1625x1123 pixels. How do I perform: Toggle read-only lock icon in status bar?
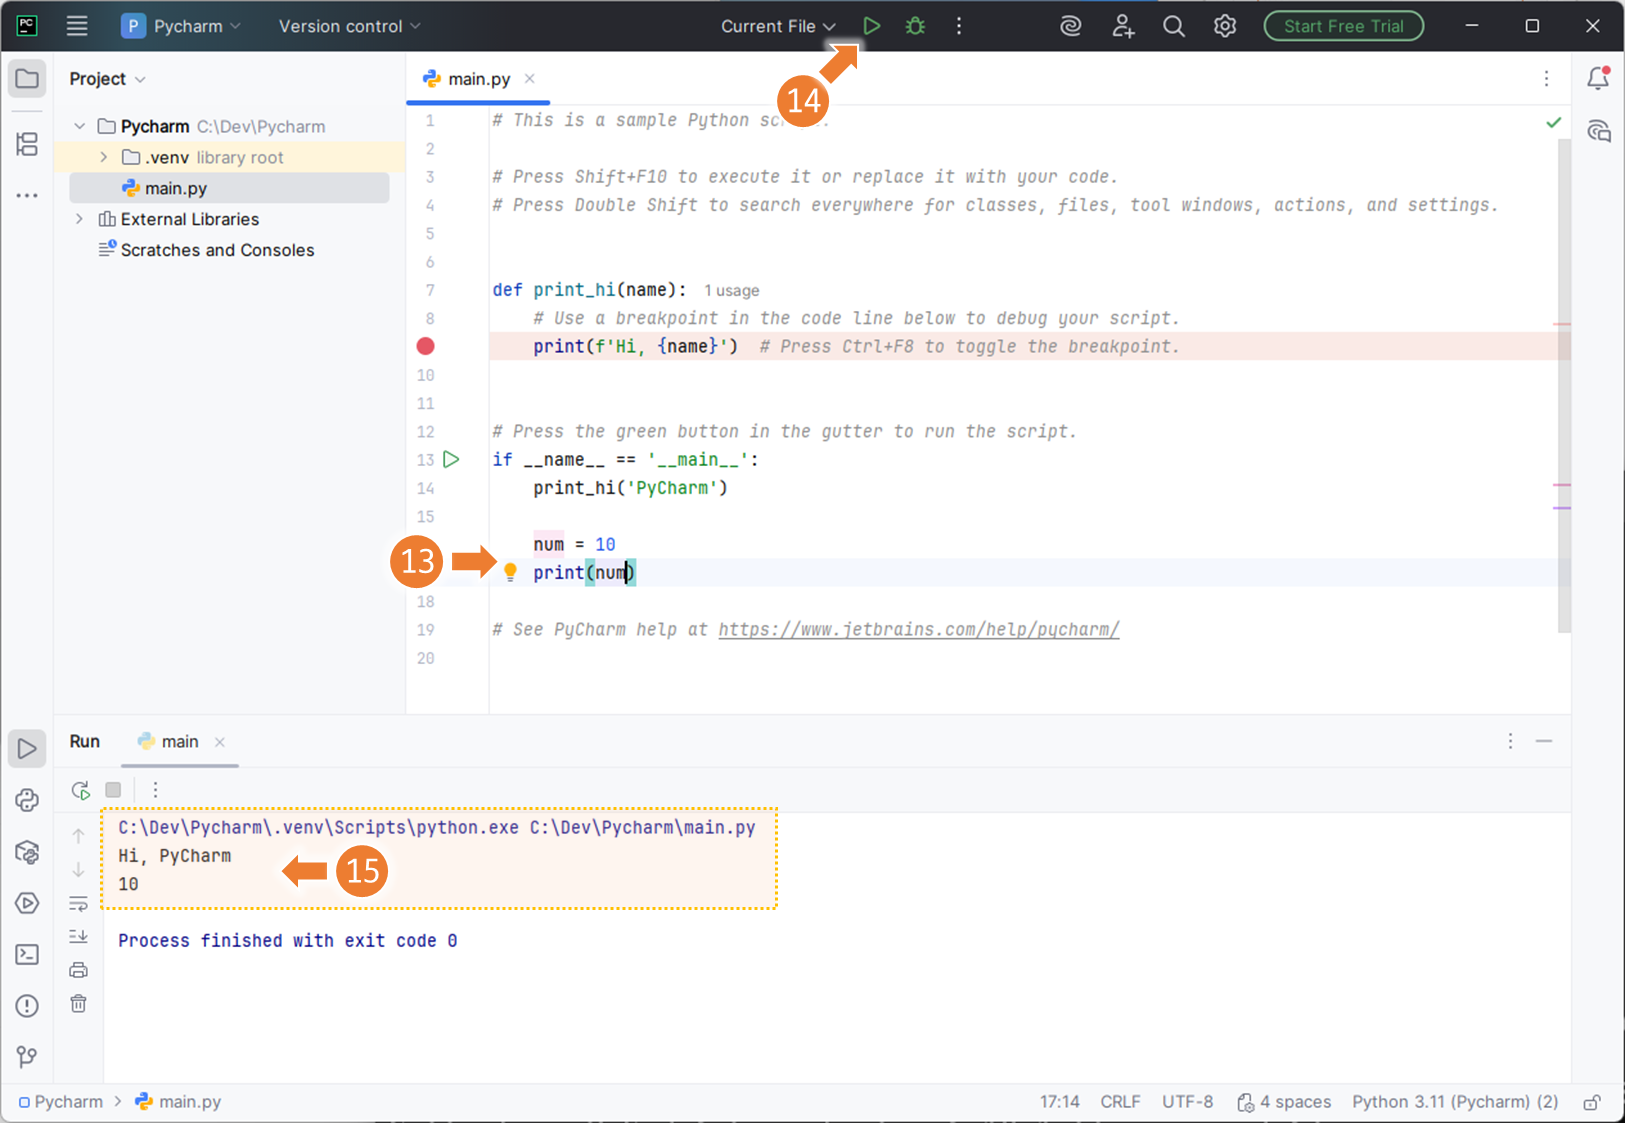coord(1592,1102)
